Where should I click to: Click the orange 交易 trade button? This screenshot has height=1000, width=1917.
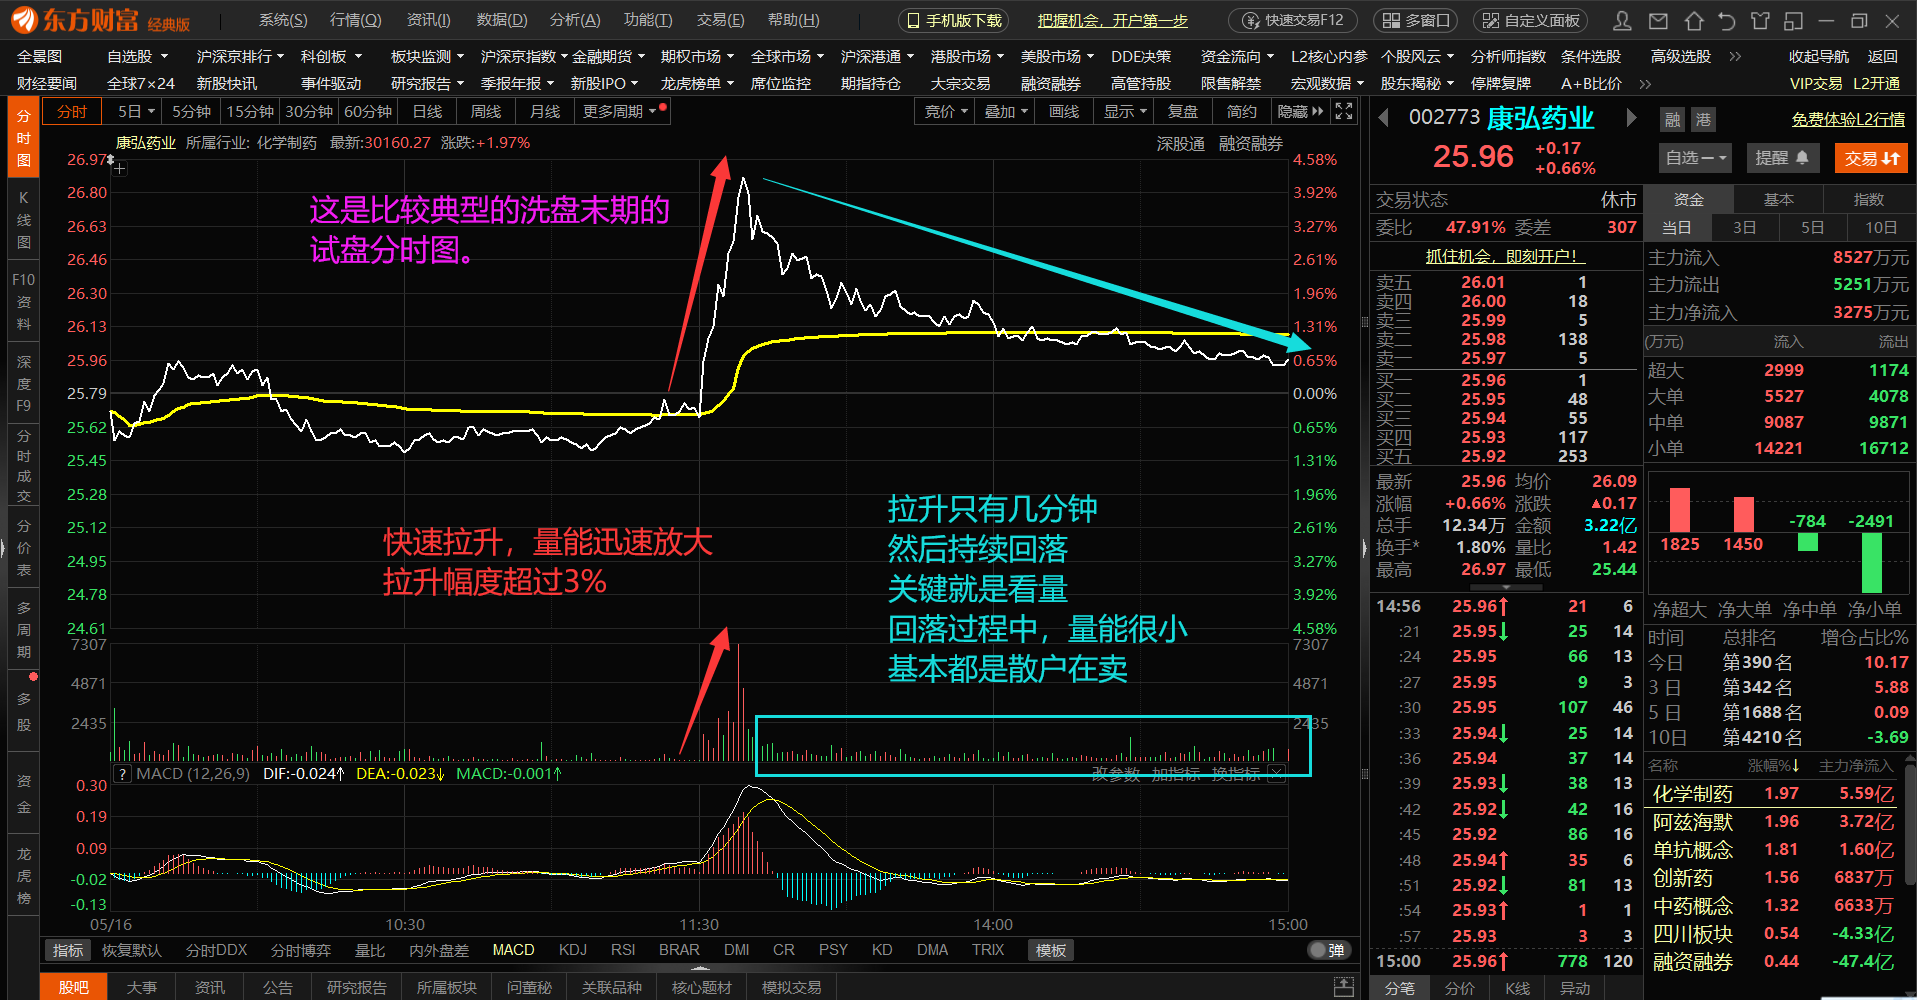point(1871,158)
